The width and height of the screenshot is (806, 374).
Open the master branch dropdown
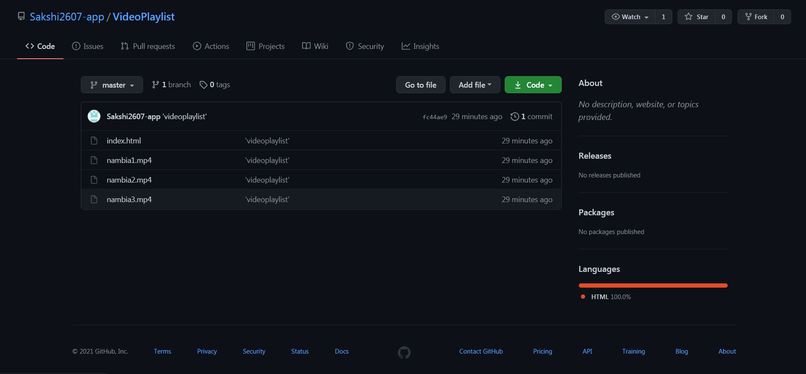[112, 85]
